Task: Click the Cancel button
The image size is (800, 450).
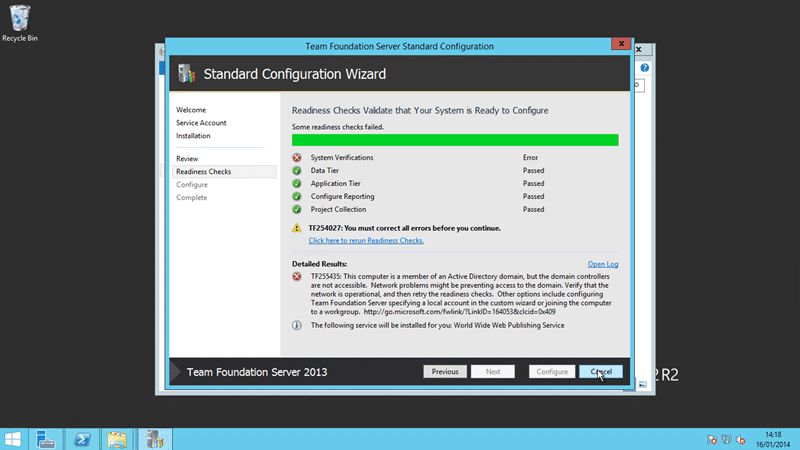Action: pos(601,371)
